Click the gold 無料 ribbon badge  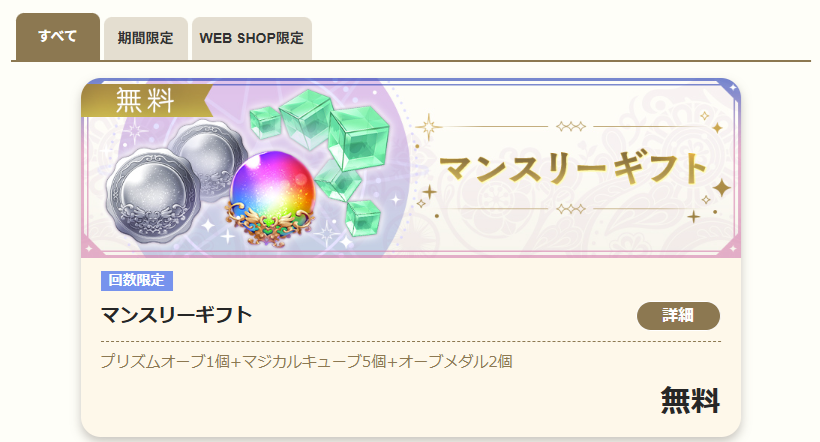(146, 100)
